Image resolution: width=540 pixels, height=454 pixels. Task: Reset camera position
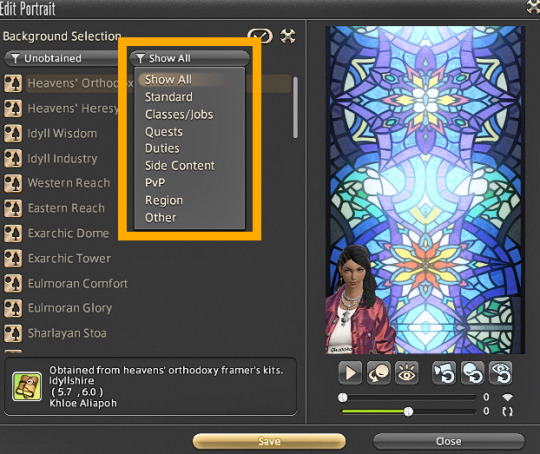pos(444,373)
